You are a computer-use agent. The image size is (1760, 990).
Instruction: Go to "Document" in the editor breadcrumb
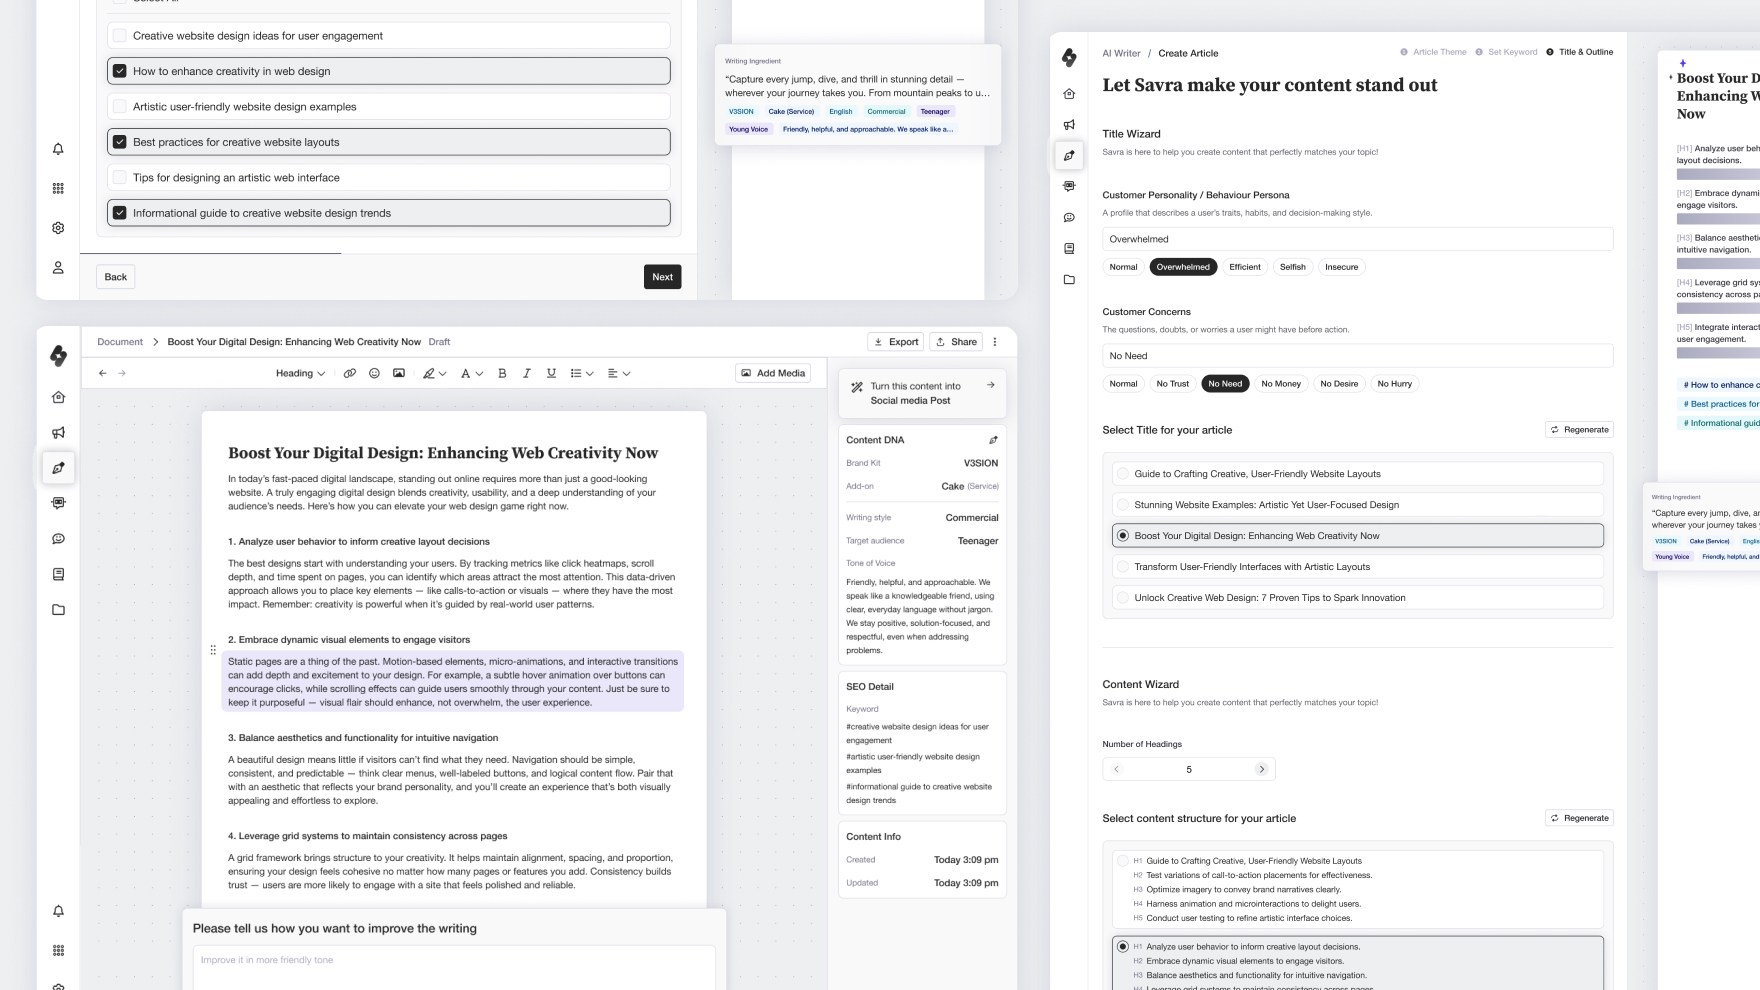coord(120,342)
